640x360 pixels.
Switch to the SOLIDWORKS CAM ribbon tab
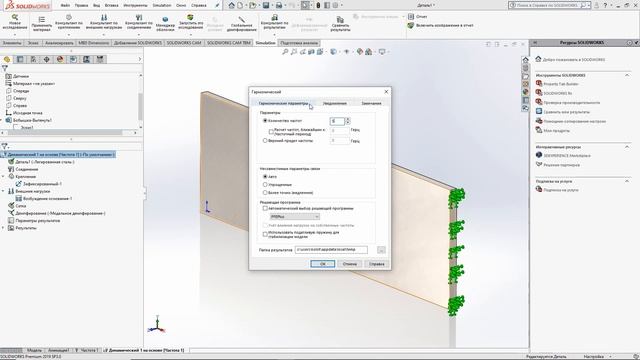coord(184,43)
